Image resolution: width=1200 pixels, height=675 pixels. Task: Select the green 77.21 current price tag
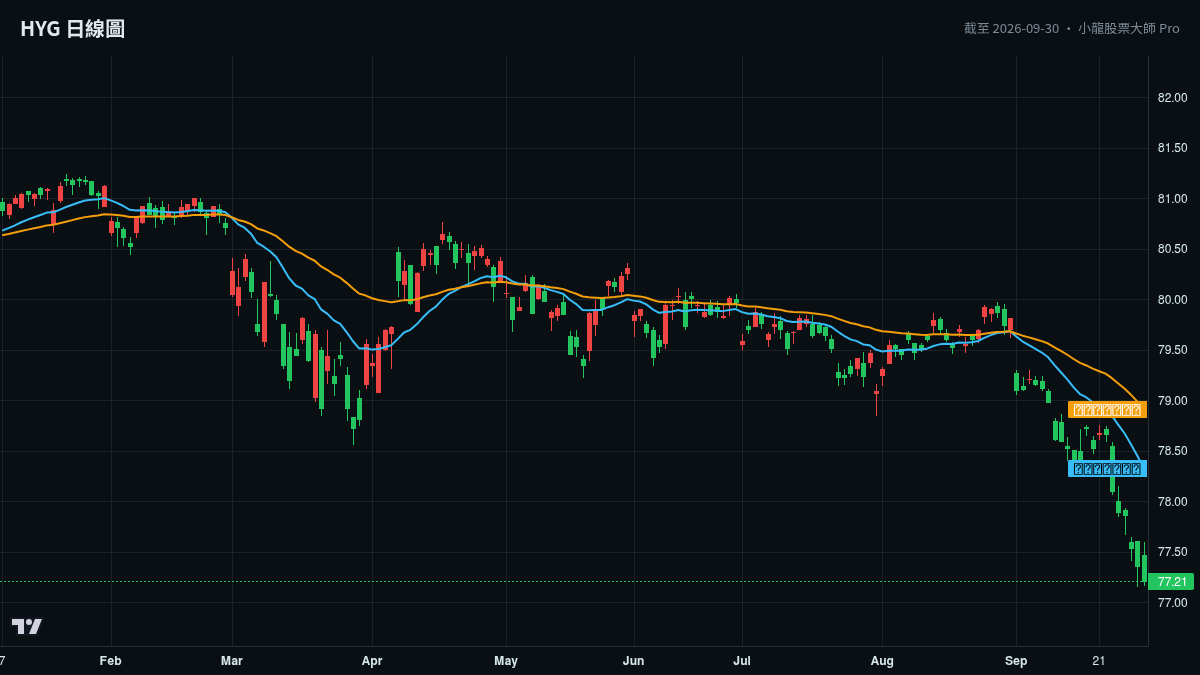[x=1171, y=582]
